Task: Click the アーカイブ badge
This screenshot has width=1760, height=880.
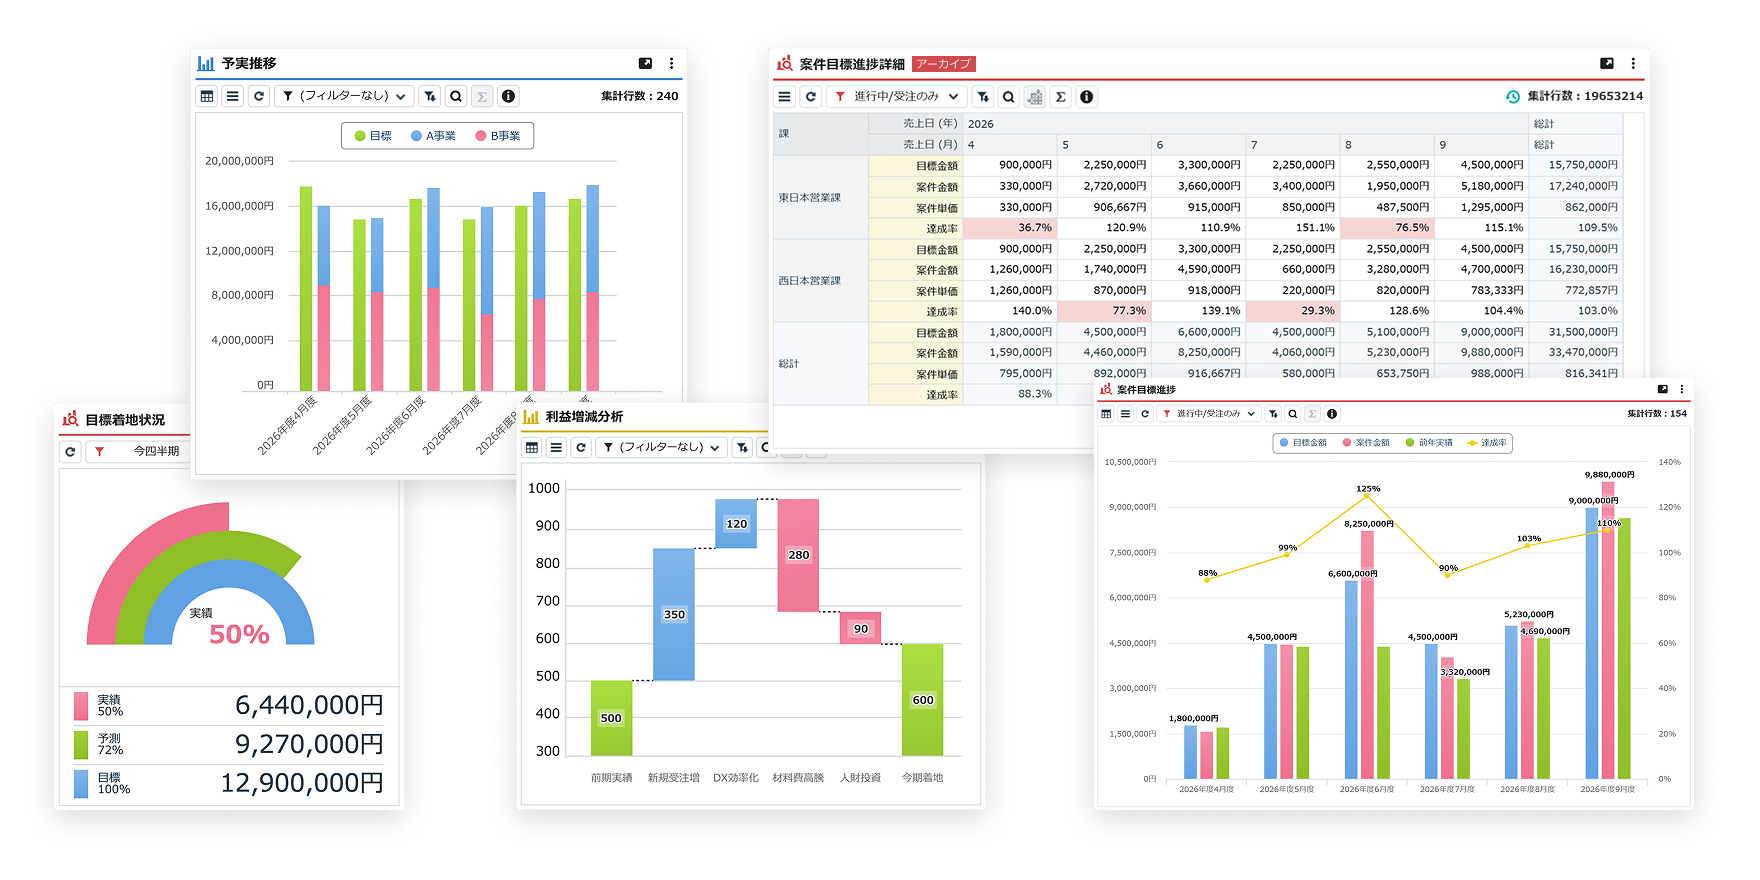Action: [x=943, y=64]
